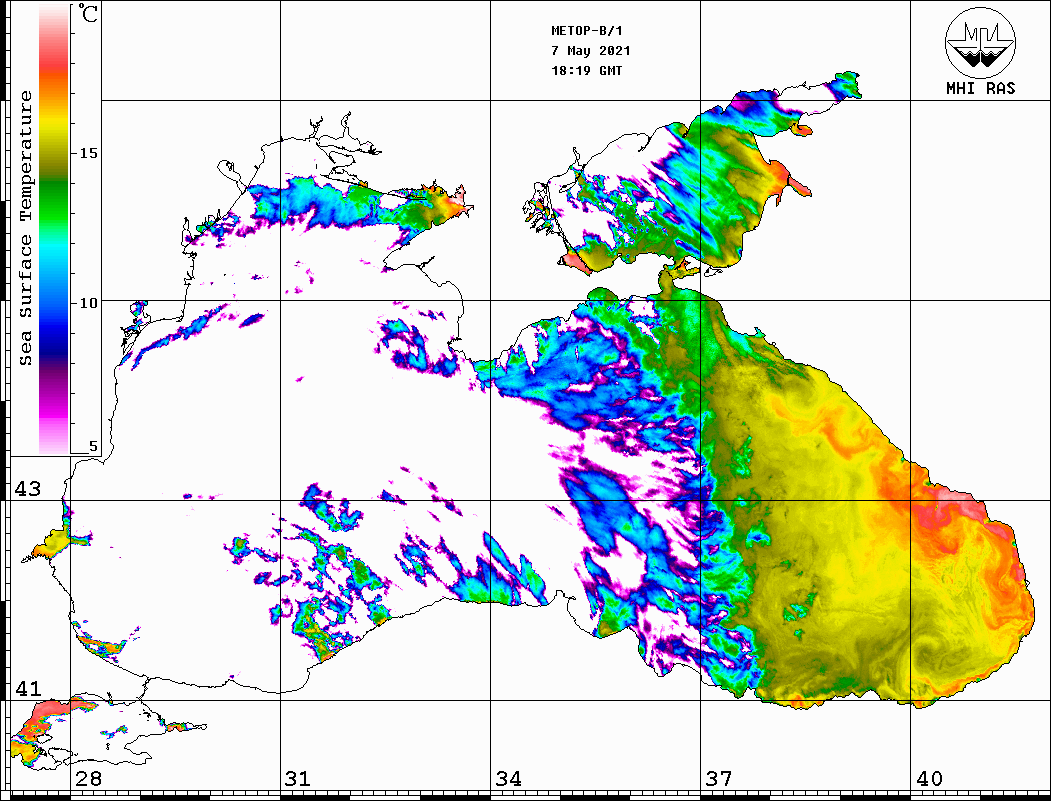Viewport: 1051px width, 801px height.
Task: Click the time text '18:19 GMT'
Action: pyautogui.click(x=586, y=70)
